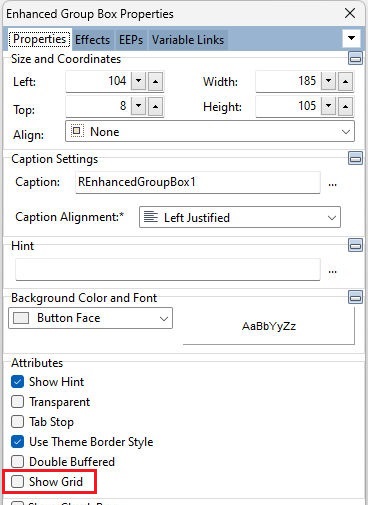Image resolution: width=368 pixels, height=505 pixels.
Task: Enable the Transparent checkbox
Action: (17, 402)
